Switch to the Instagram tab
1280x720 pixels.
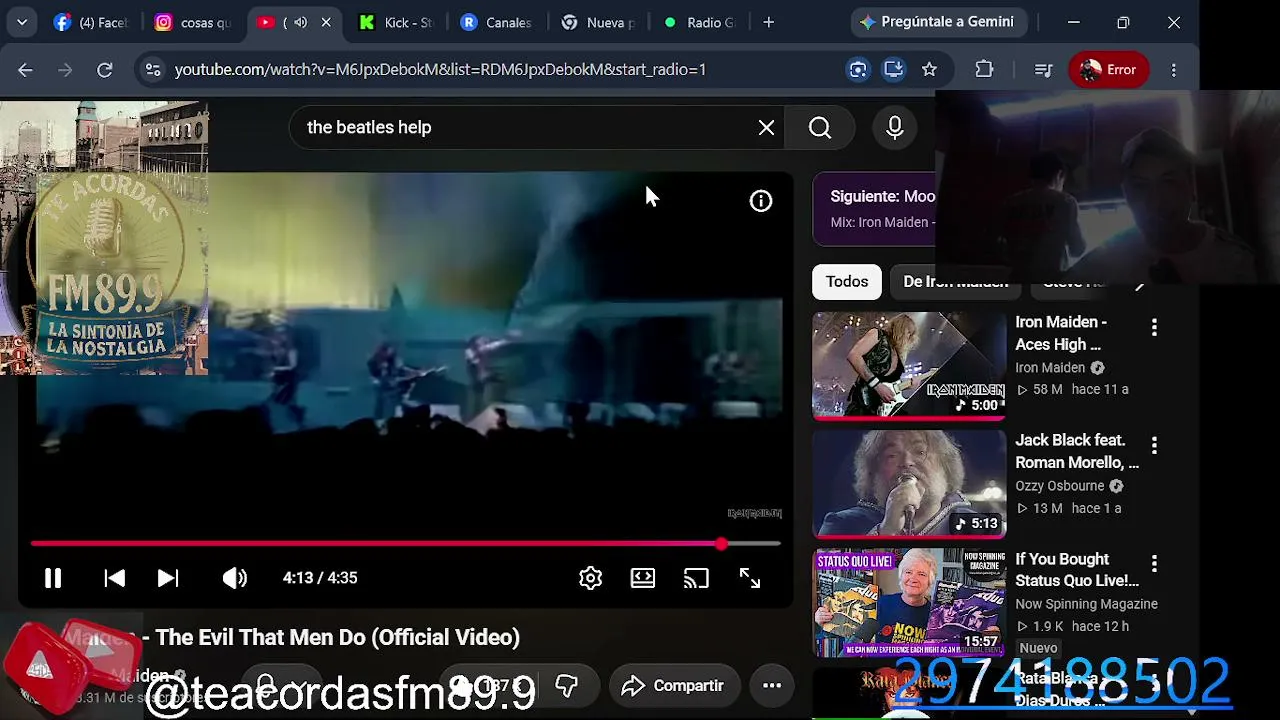point(192,22)
